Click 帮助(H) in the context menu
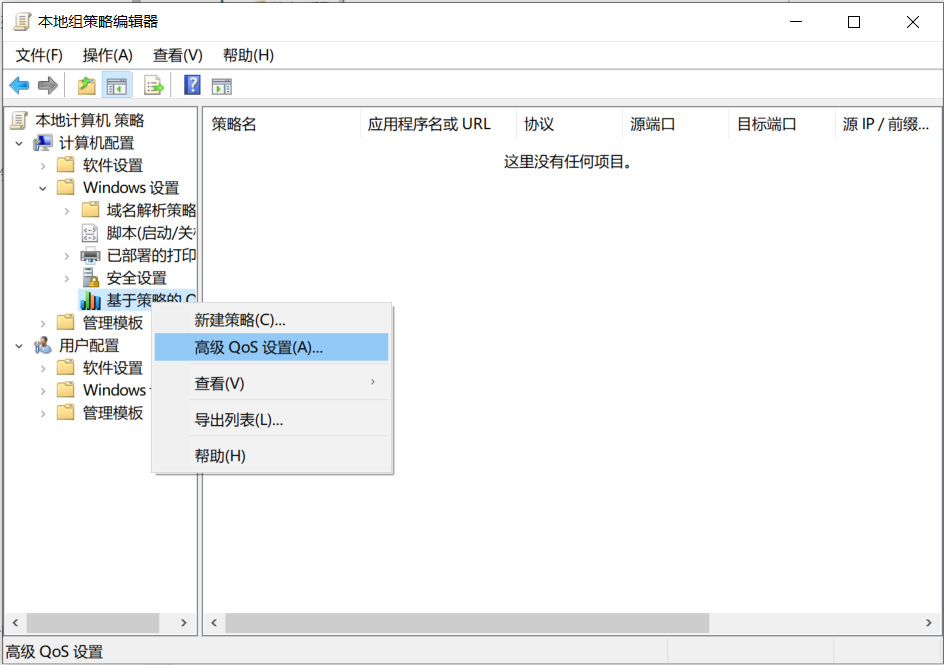Image resolution: width=944 pixels, height=665 pixels. point(272,456)
